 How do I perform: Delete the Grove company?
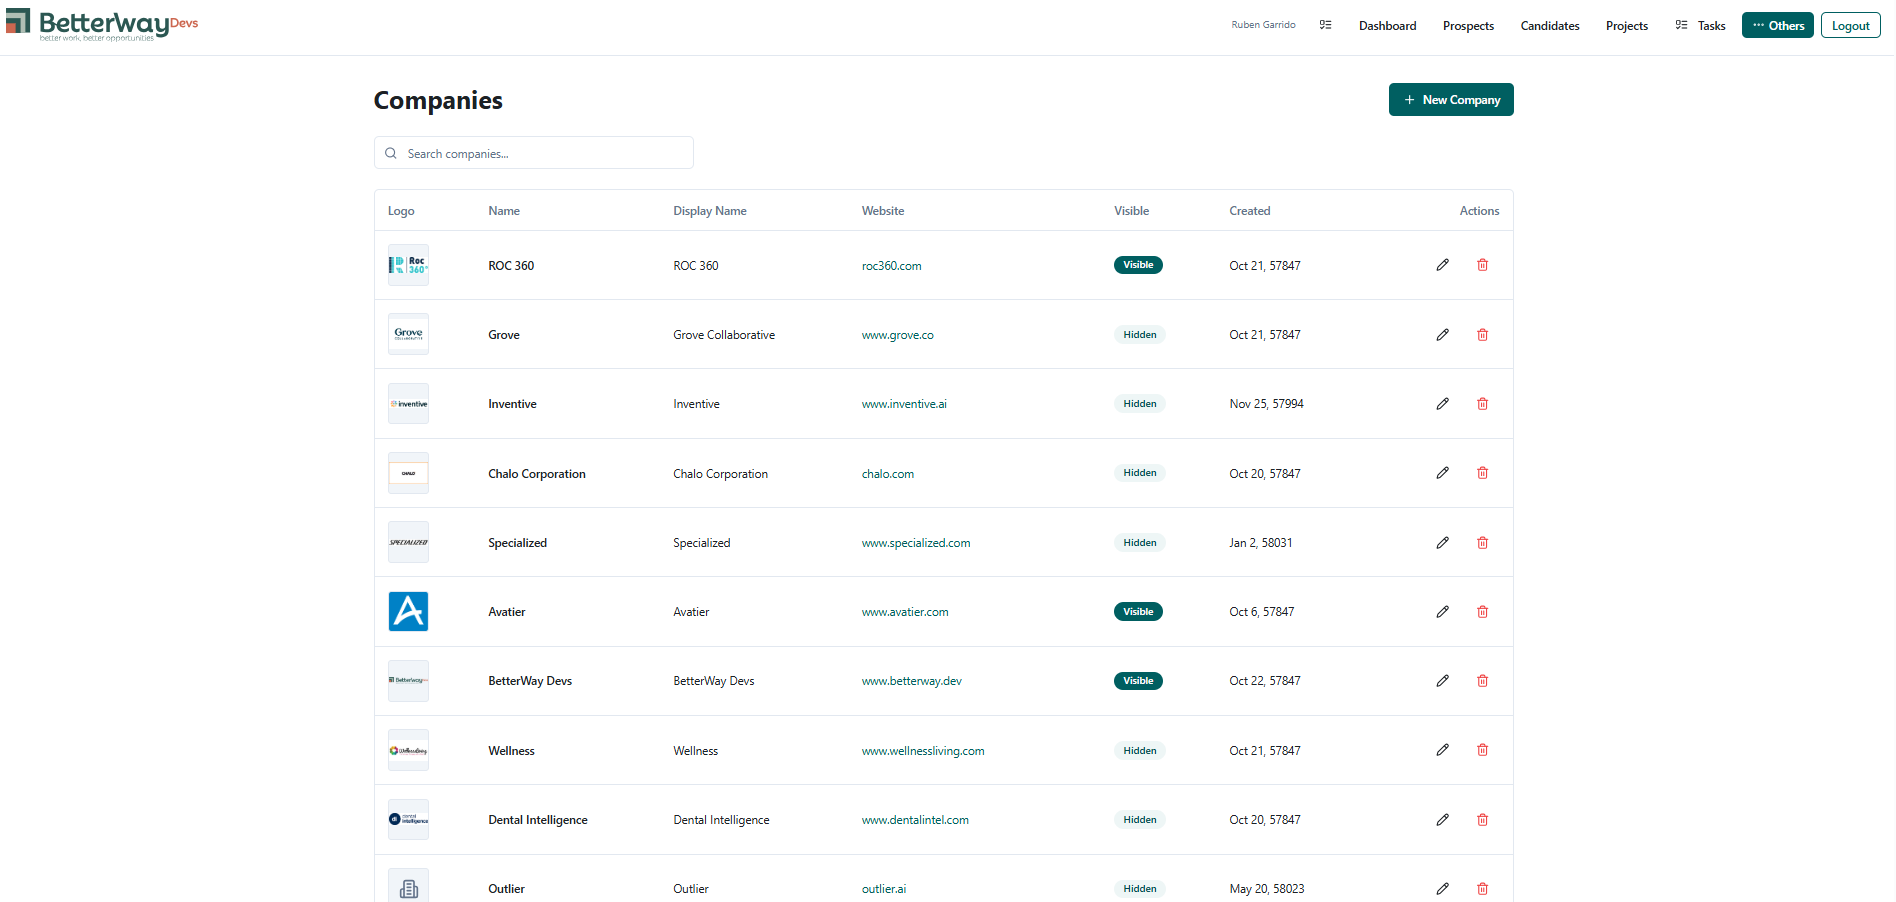pos(1482,334)
